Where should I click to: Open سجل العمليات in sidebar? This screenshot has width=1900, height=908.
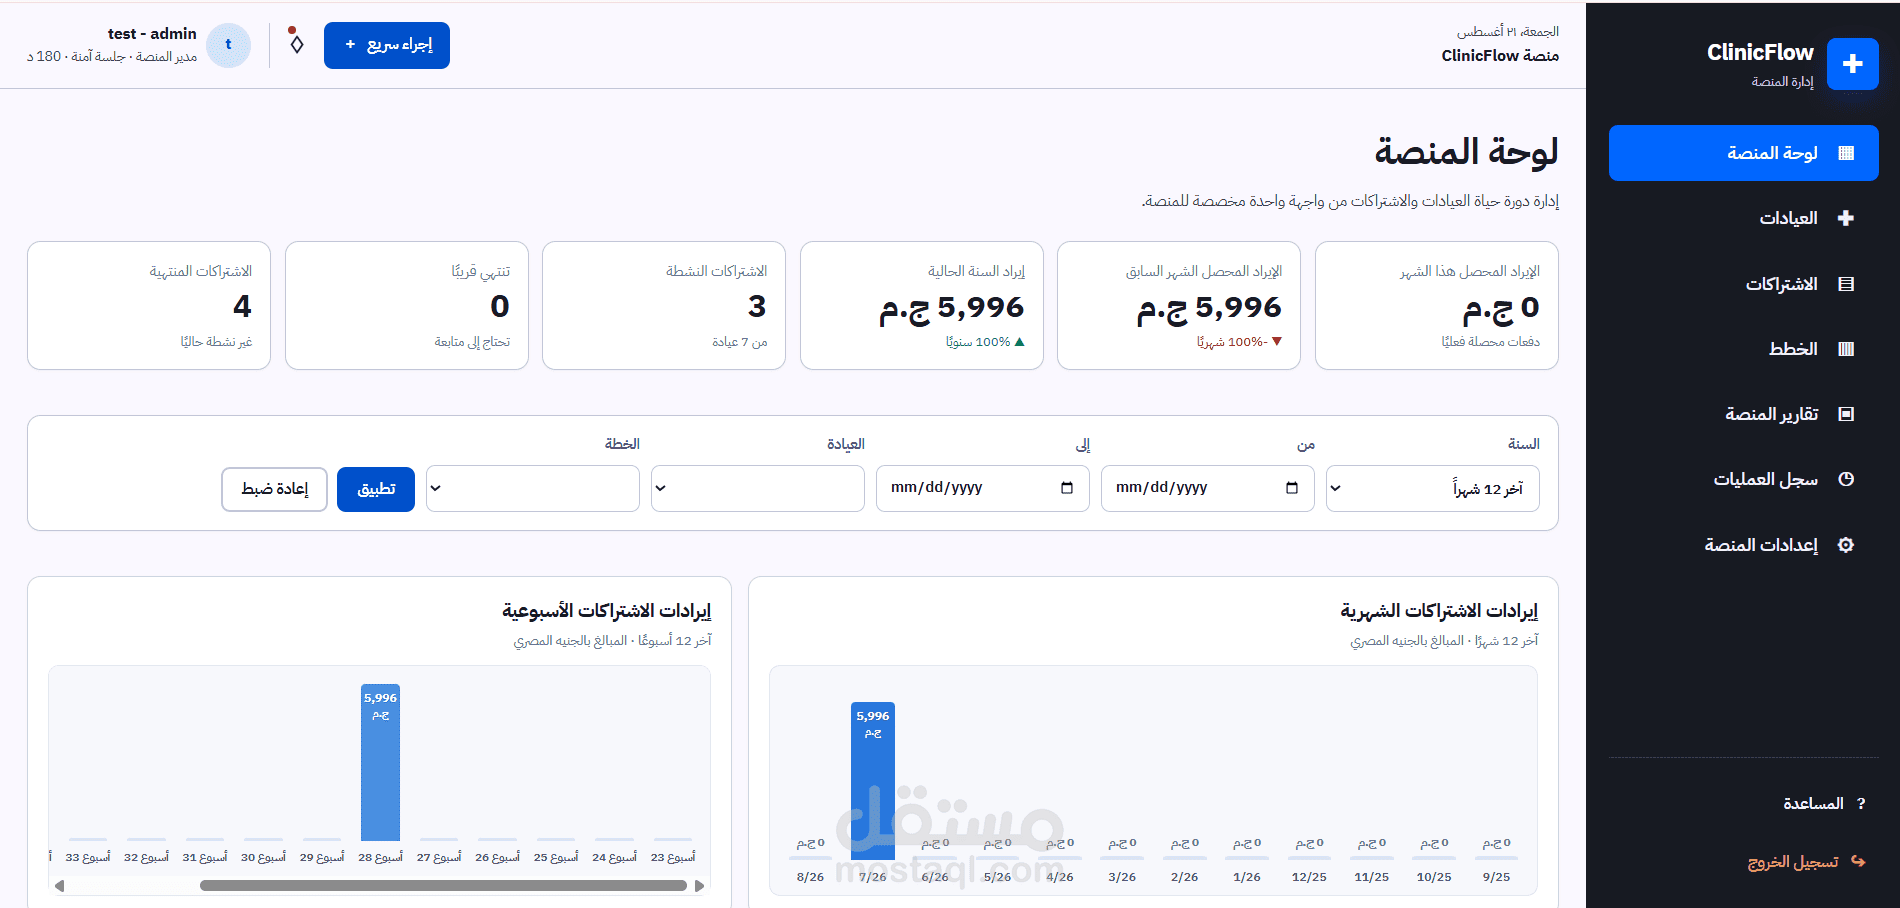(1743, 479)
